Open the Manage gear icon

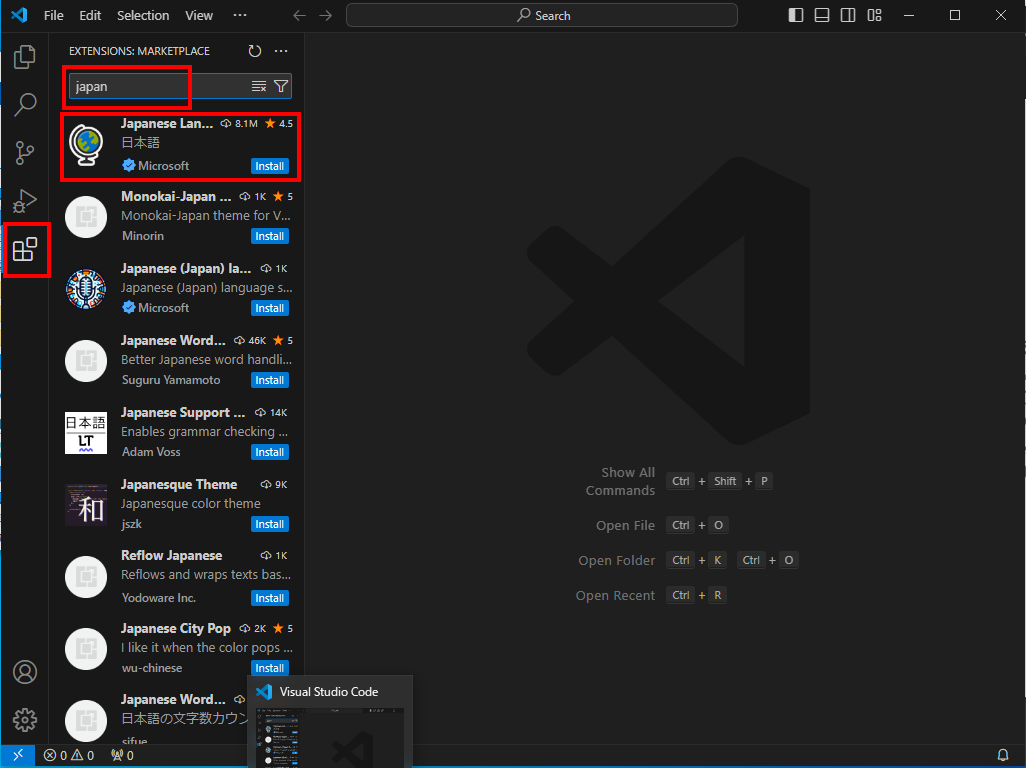pyautogui.click(x=25, y=719)
